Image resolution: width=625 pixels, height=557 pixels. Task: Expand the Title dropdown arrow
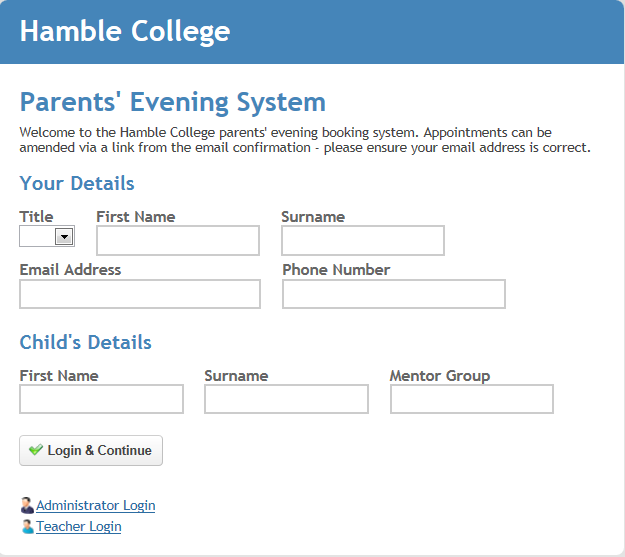pyautogui.click(x=64, y=236)
